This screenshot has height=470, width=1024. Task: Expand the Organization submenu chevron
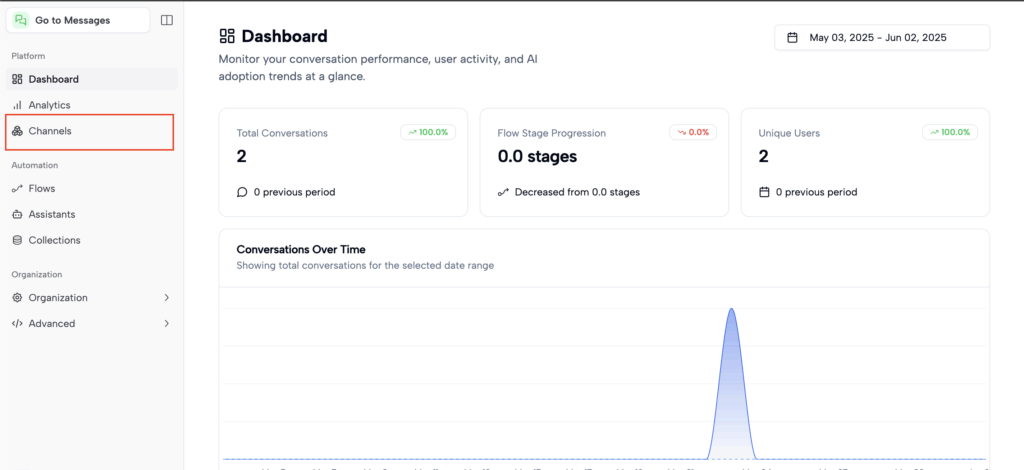click(166, 298)
